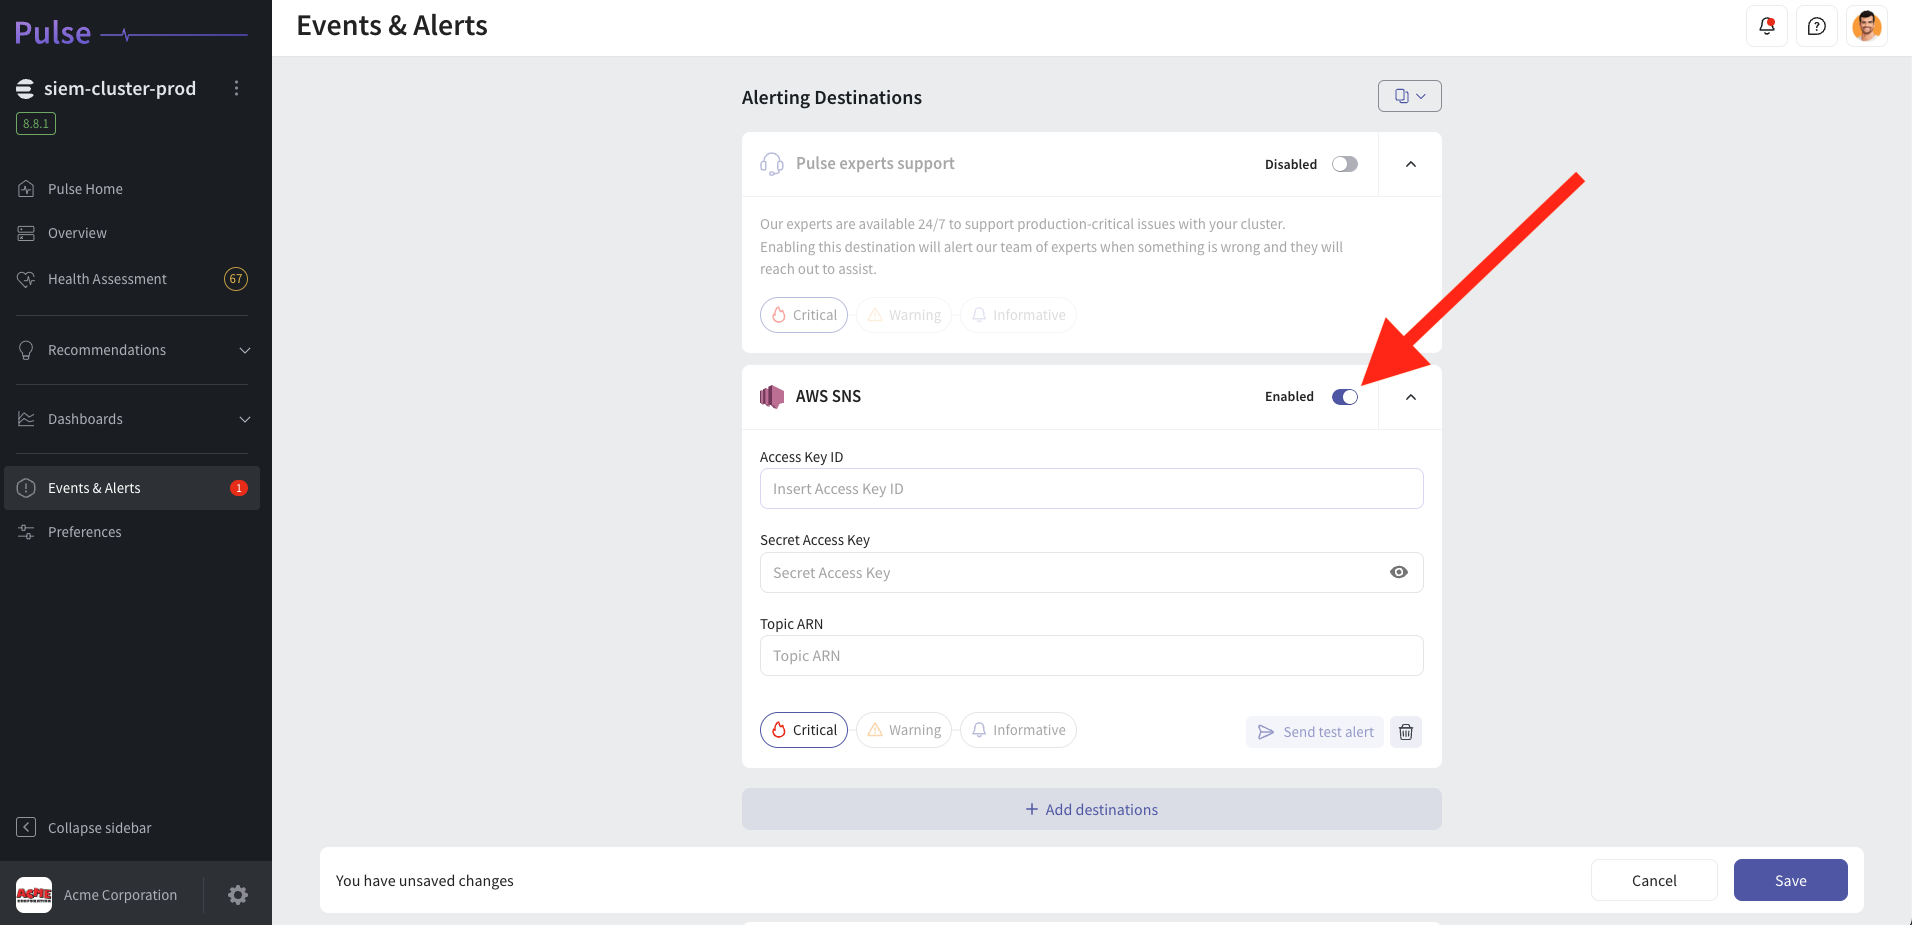Save the unsaved changes
Image resolution: width=1912 pixels, height=925 pixels.
[1789, 880]
